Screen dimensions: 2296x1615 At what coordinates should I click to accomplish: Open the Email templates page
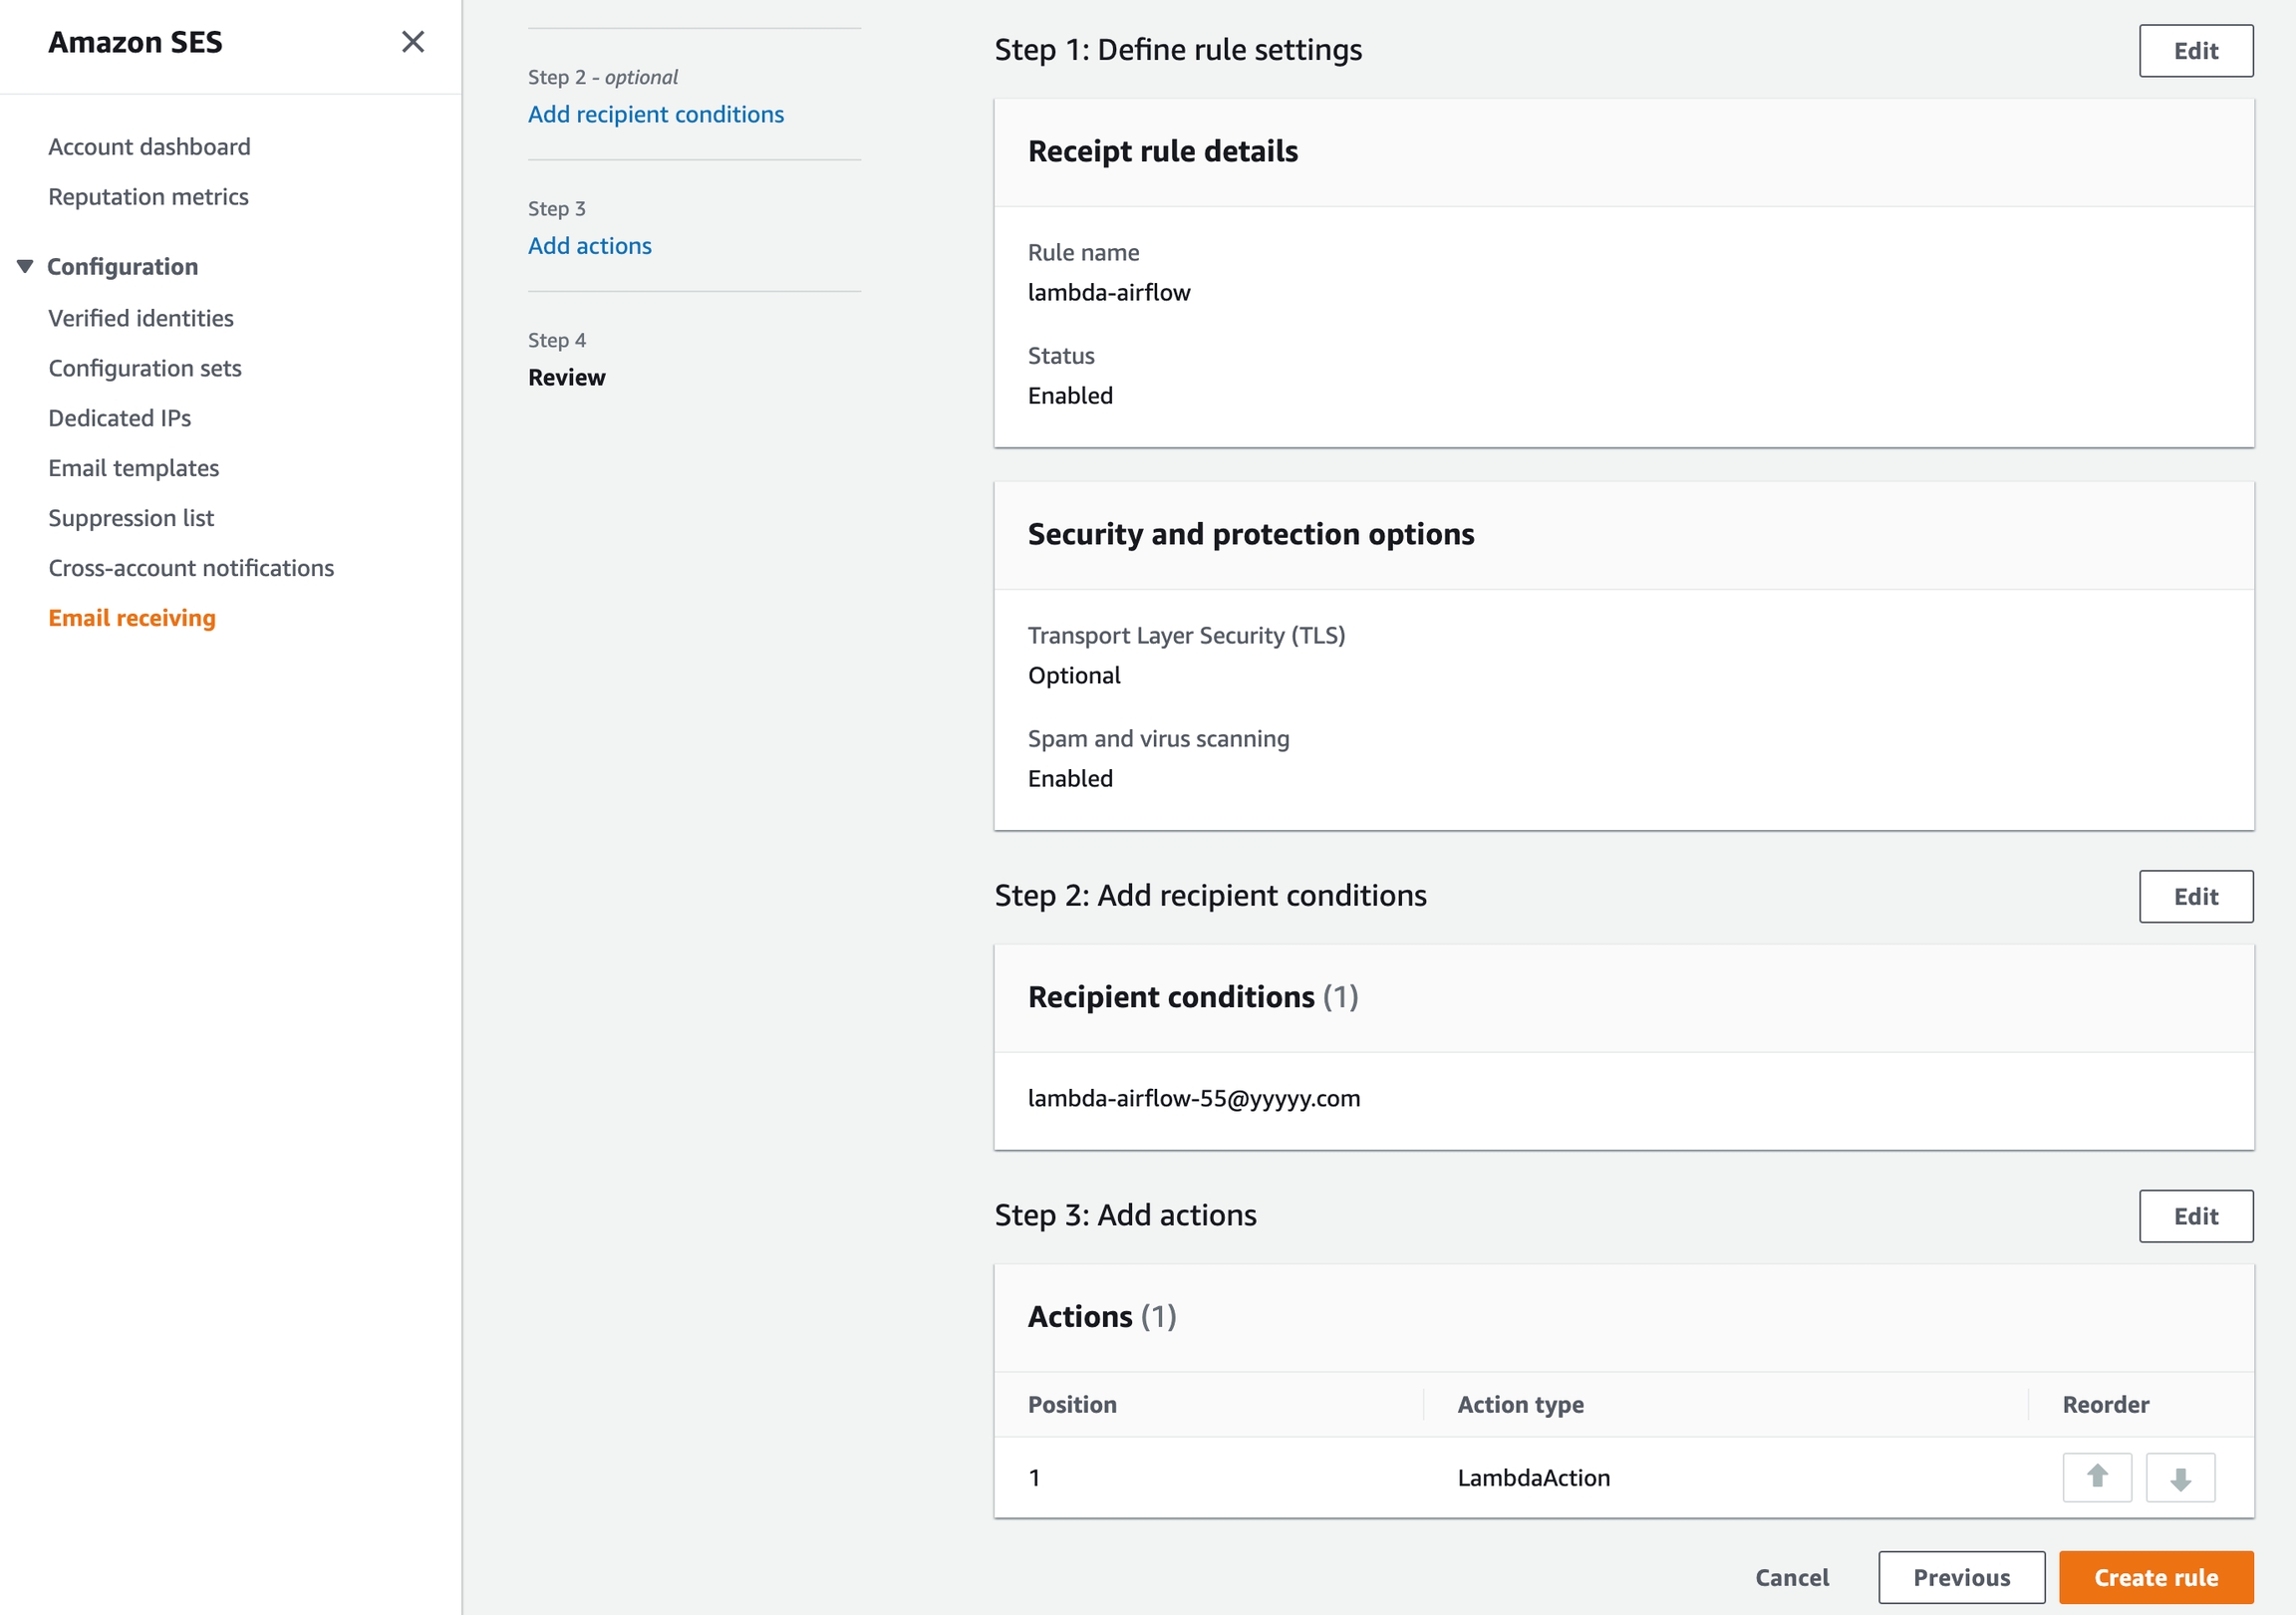133,468
